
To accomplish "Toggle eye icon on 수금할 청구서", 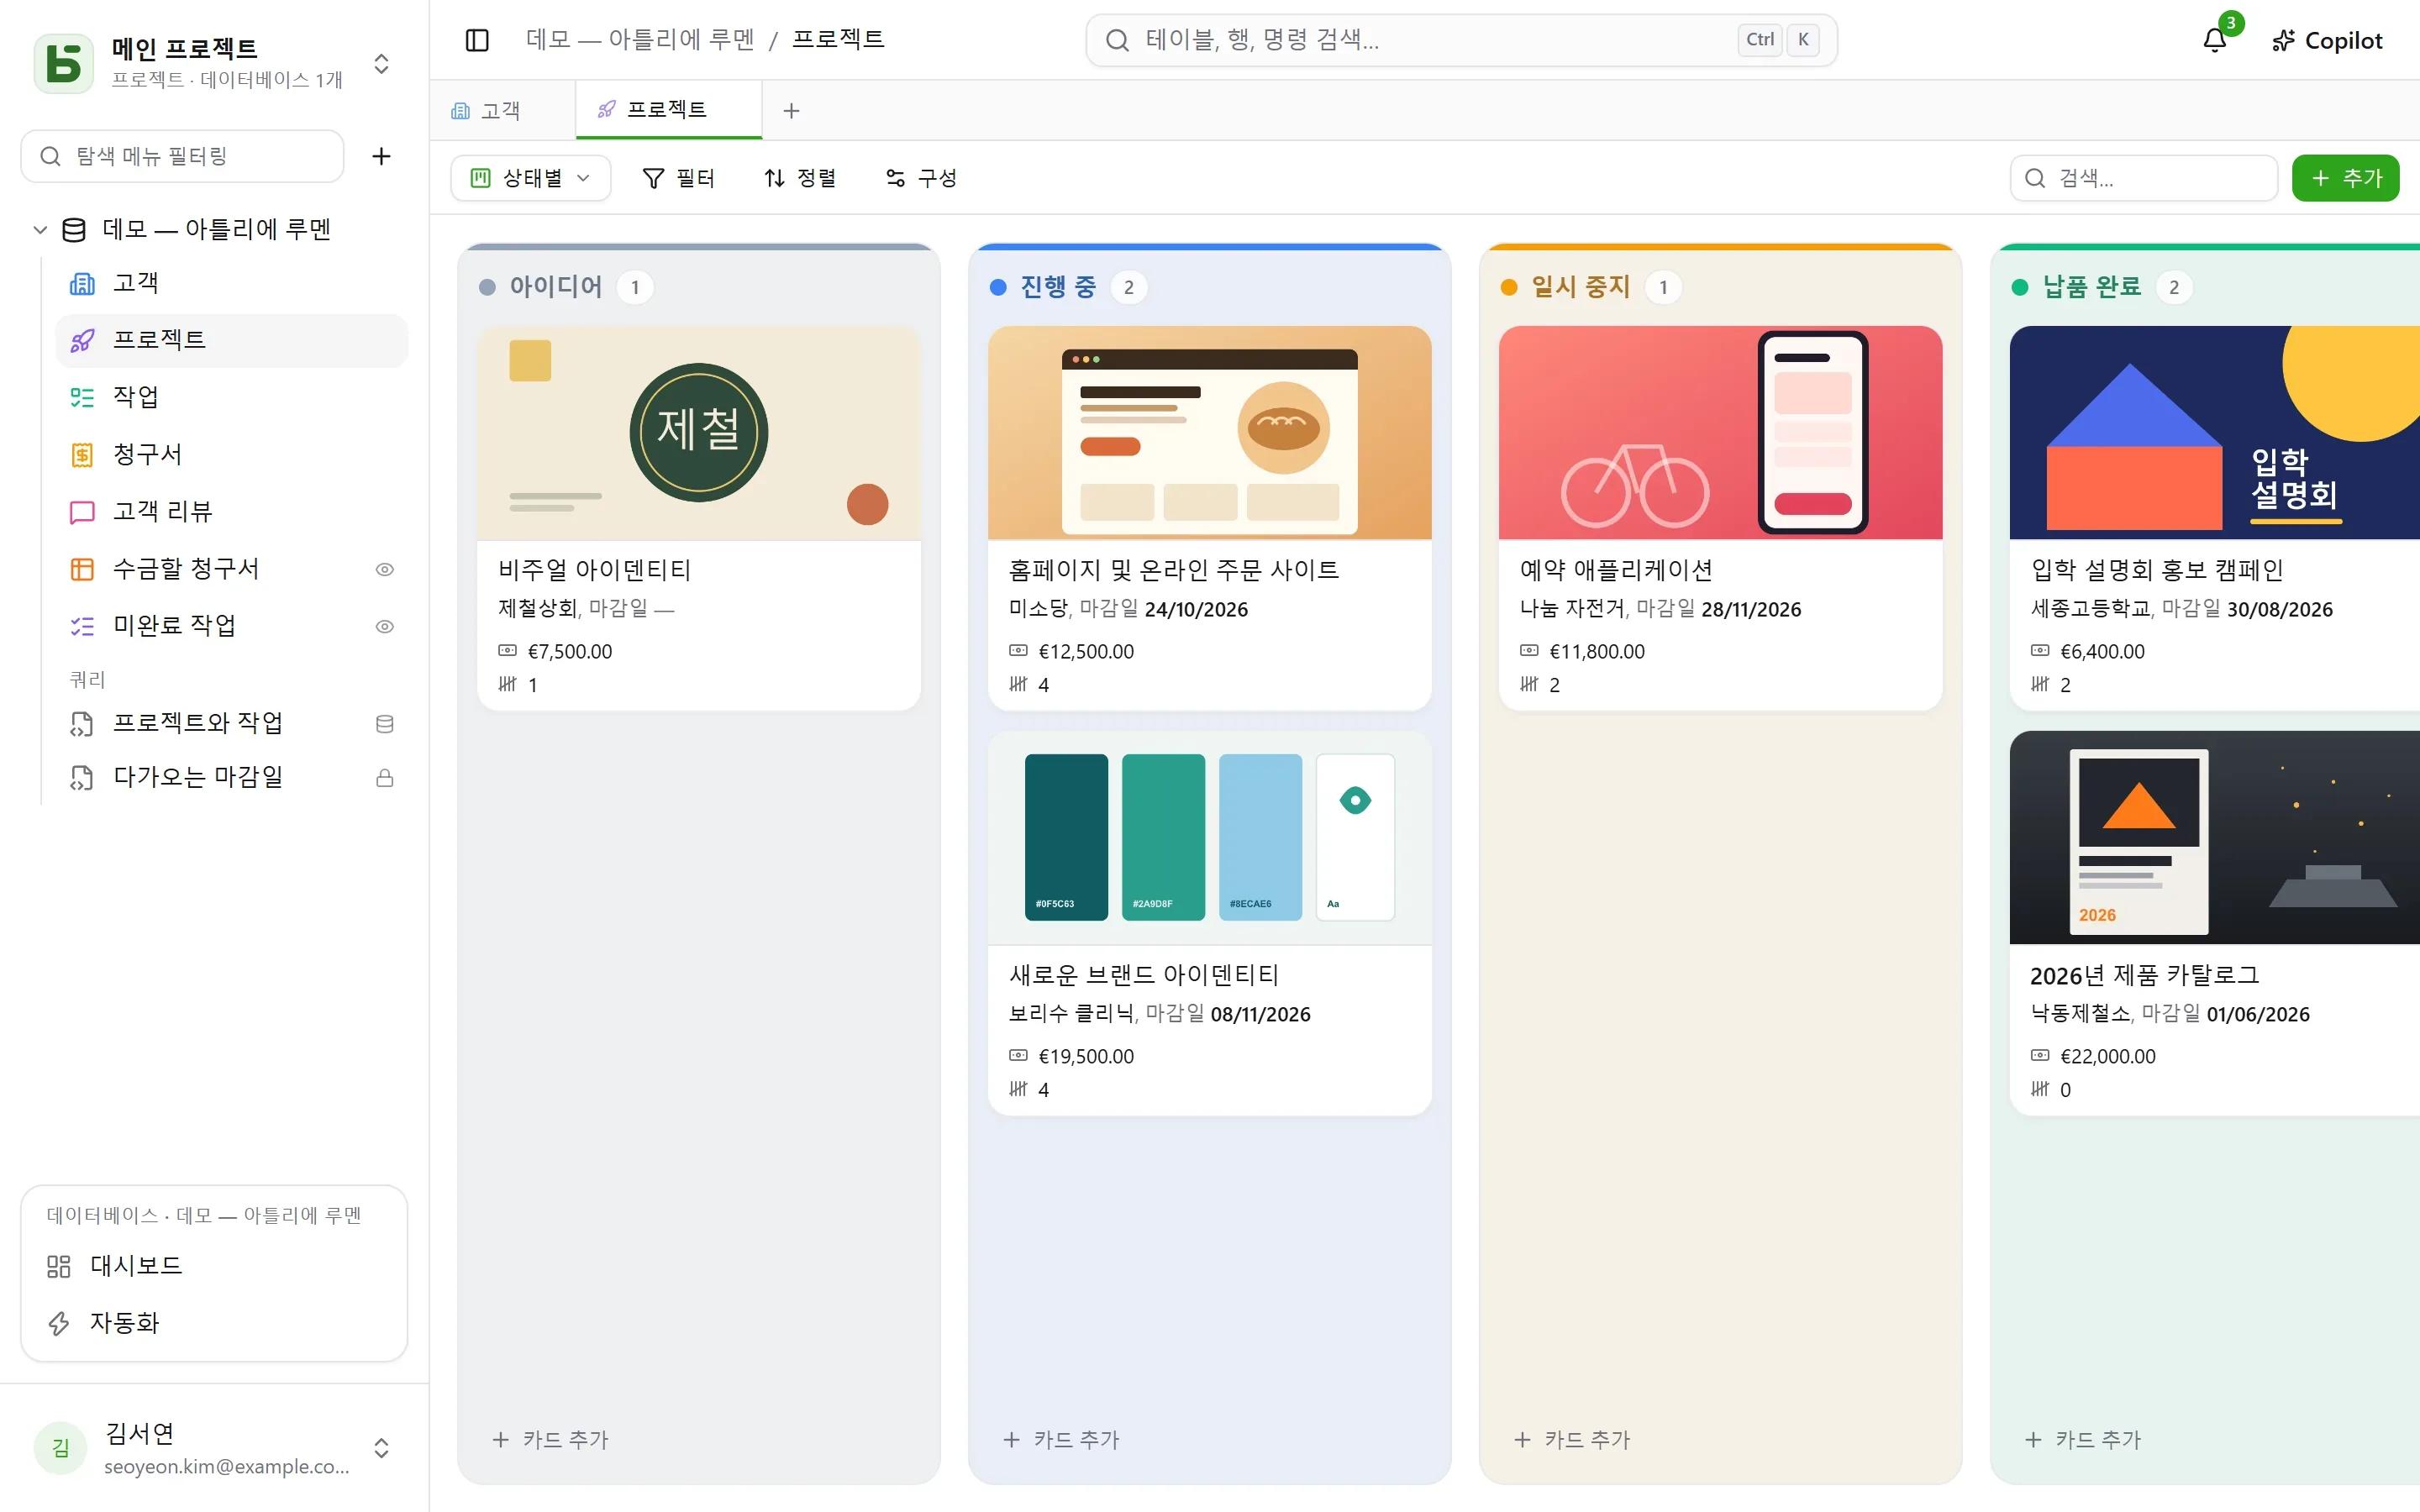I will 384,570.
